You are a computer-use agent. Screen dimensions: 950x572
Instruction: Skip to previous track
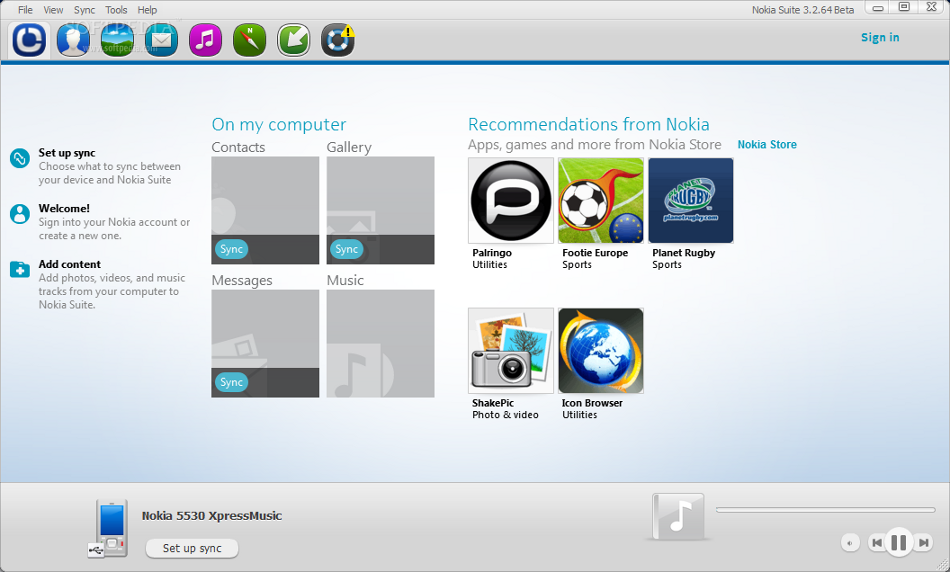pos(877,543)
